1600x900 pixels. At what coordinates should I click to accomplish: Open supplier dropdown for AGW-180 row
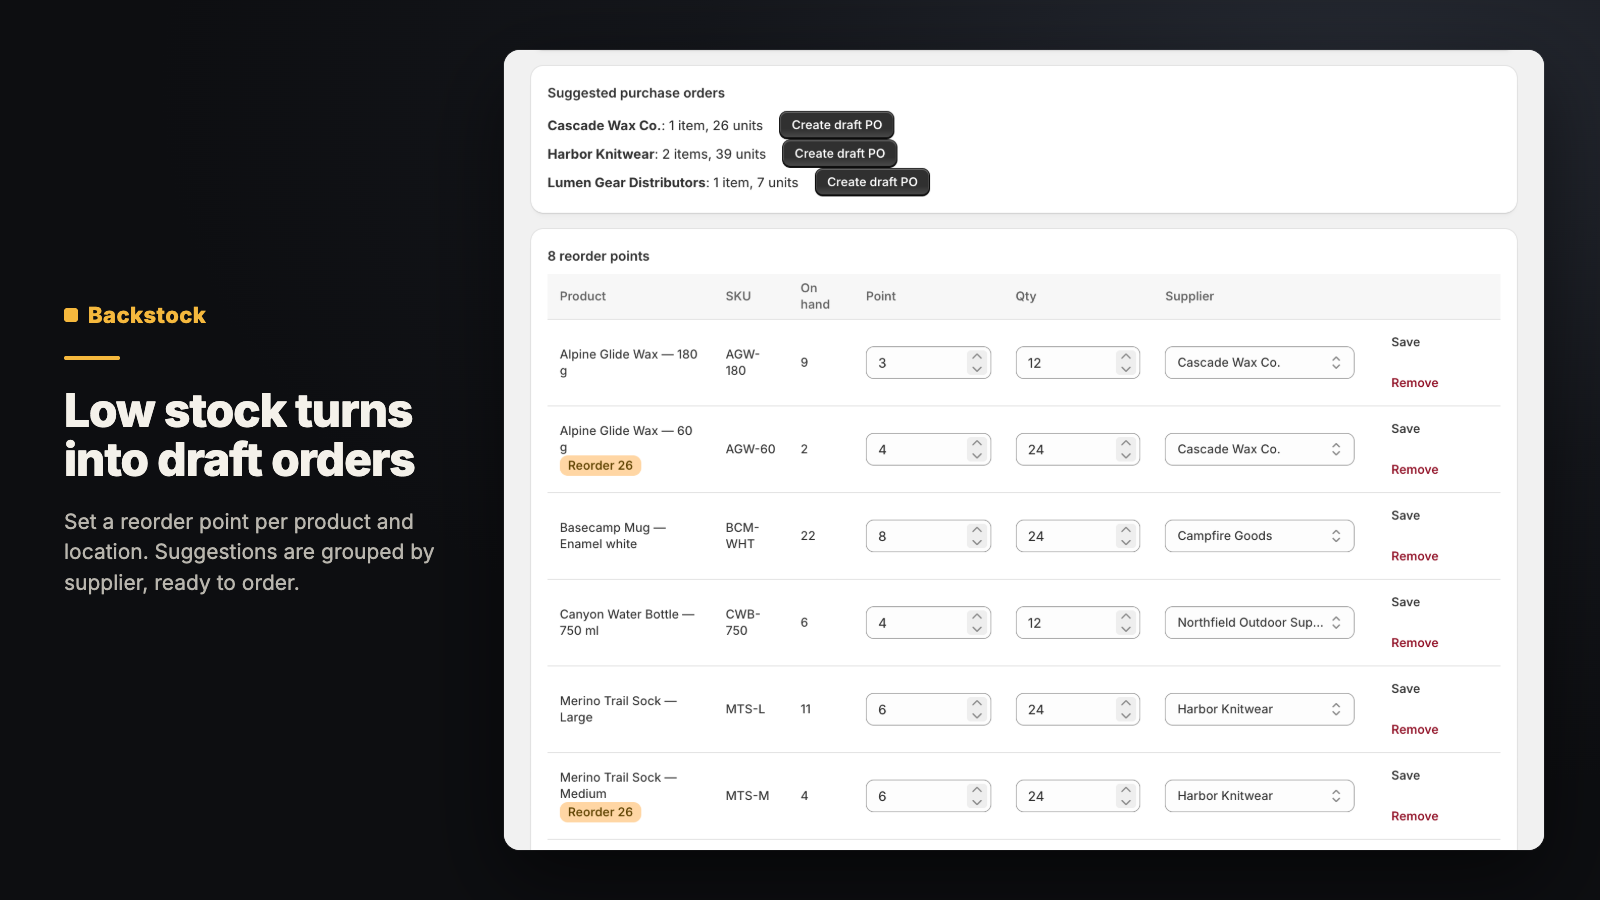[1259, 363]
